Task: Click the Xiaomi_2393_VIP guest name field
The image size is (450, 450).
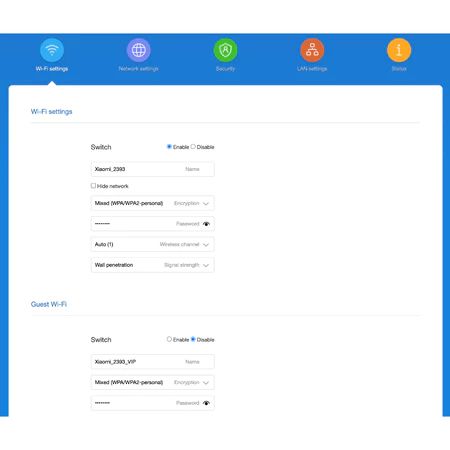Action: pos(152,362)
